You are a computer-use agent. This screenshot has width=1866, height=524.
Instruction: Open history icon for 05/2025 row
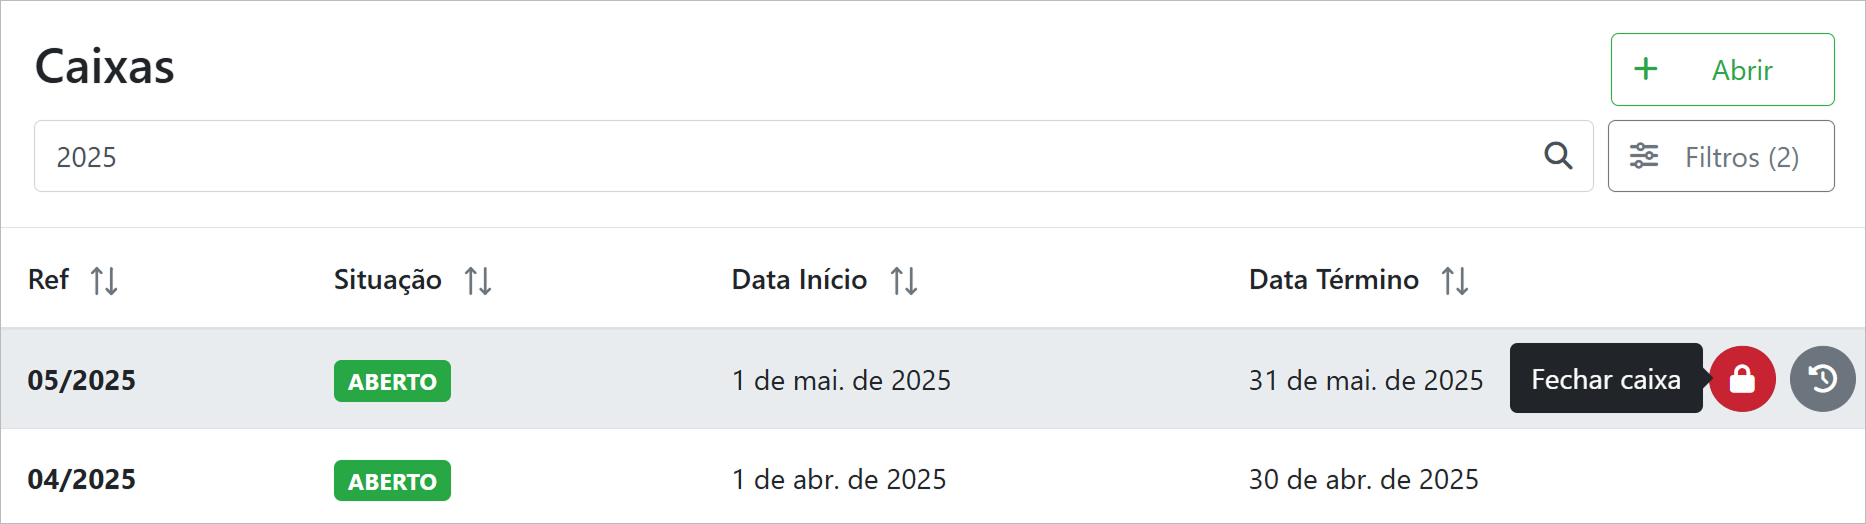coord(1822,379)
